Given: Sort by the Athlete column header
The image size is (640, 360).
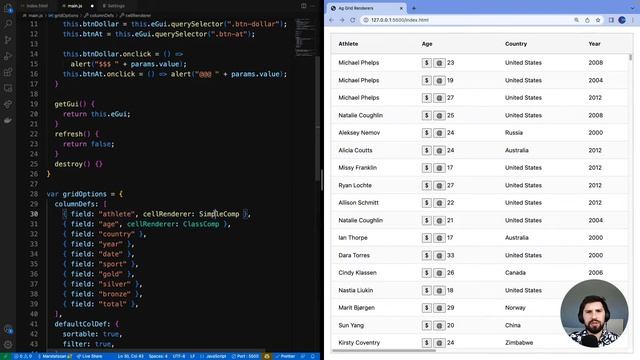Looking at the screenshot, I should click(x=348, y=44).
